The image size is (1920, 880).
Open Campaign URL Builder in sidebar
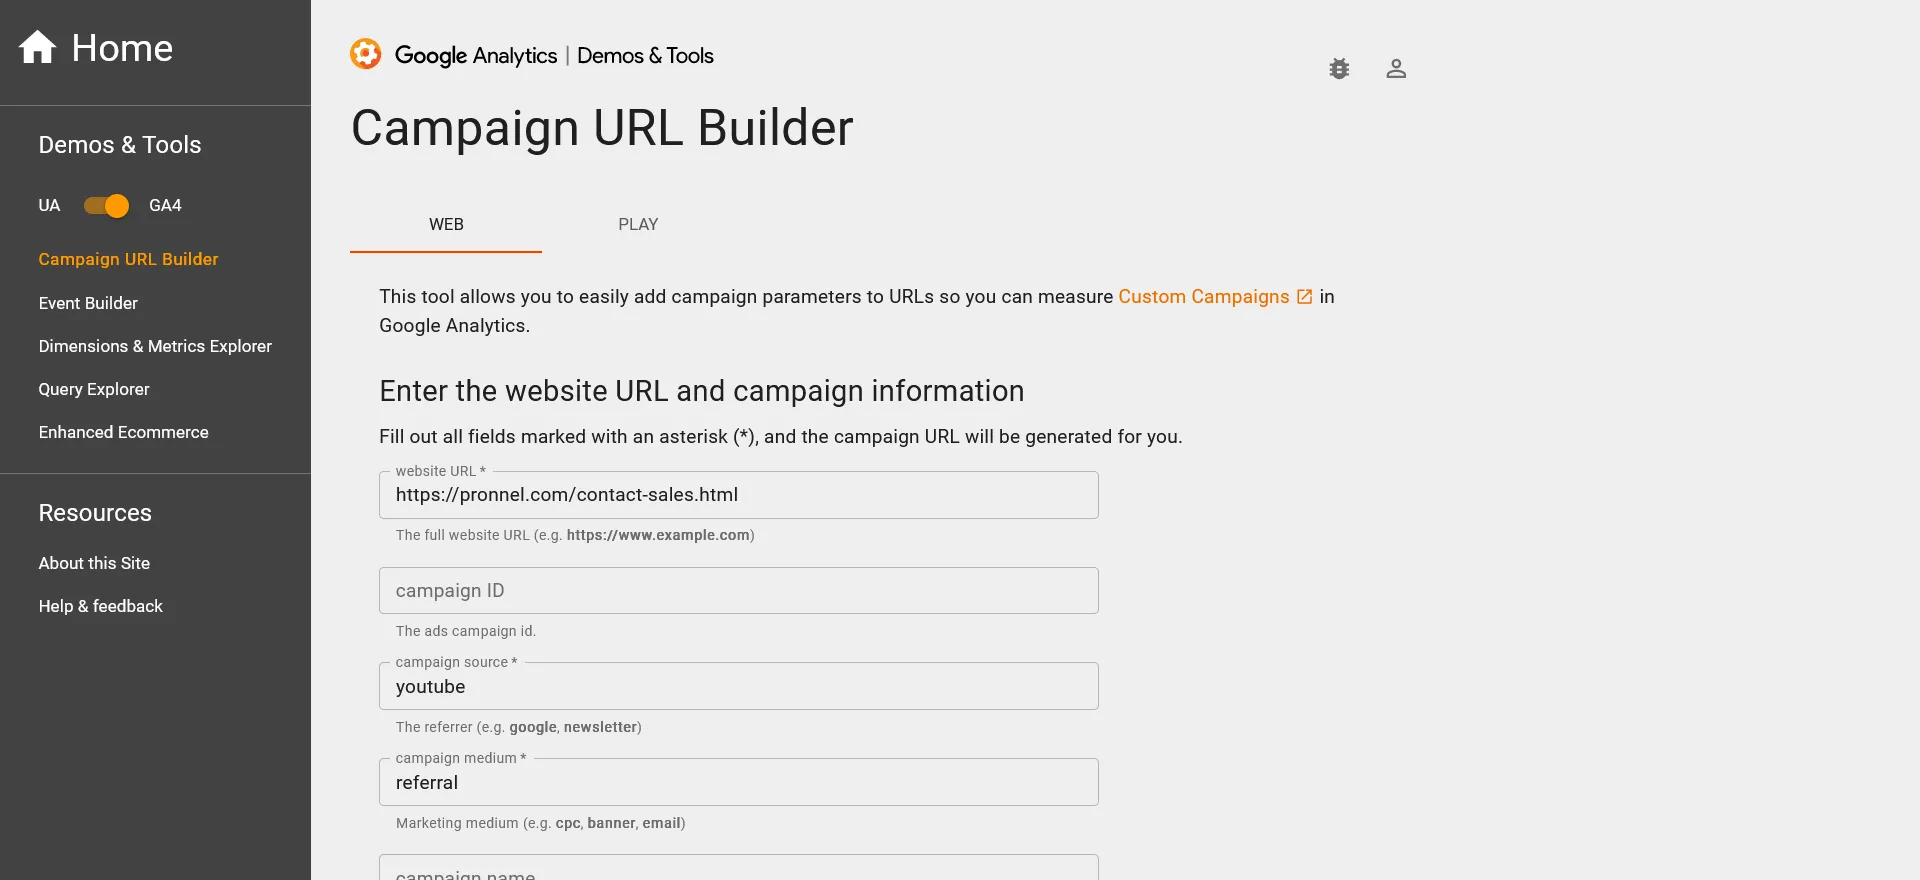[x=128, y=259]
